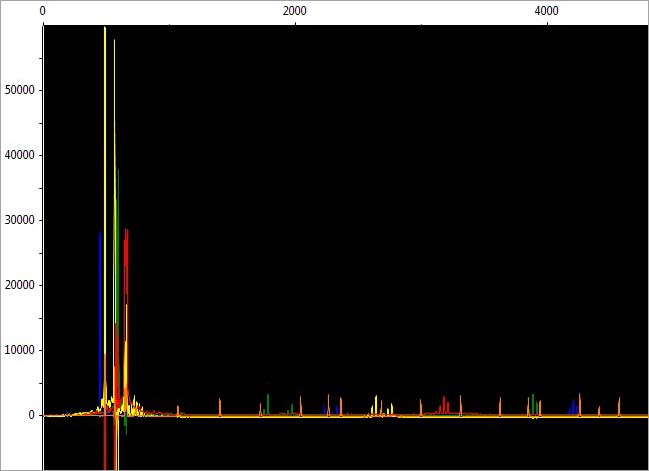Click the 4000 label on the top axis
The height and width of the screenshot is (471, 649).
(546, 10)
